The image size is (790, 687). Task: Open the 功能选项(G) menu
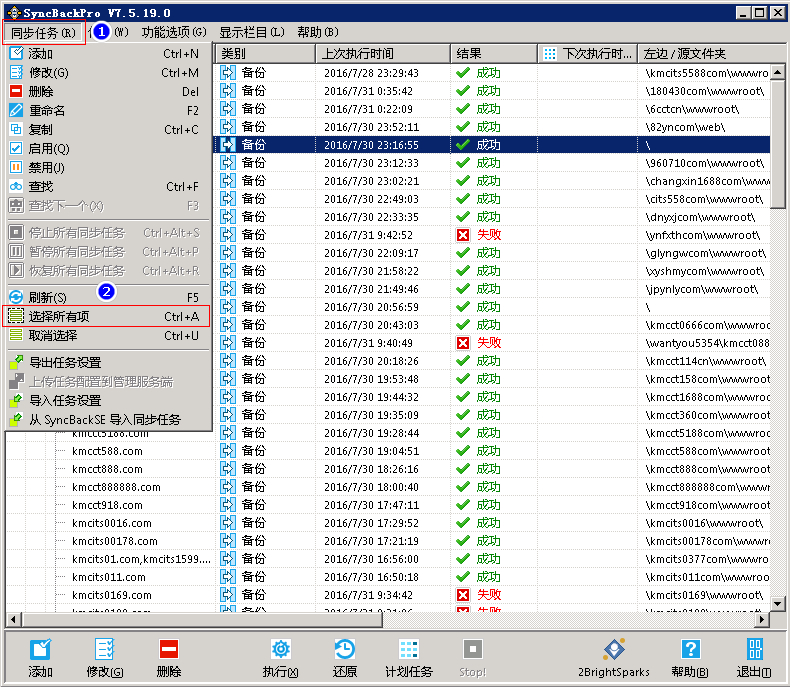[x=174, y=32]
